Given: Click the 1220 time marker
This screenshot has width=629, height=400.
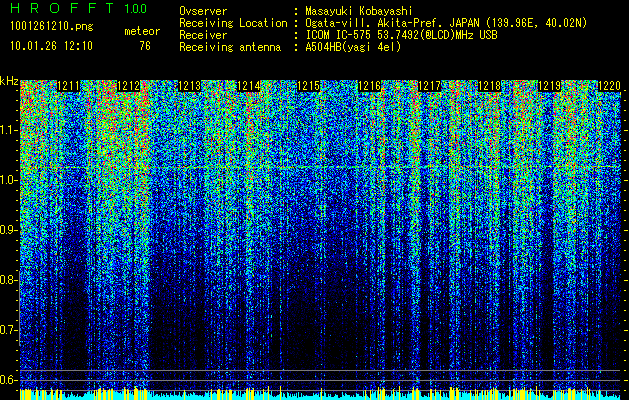Looking at the screenshot, I should 609,86.
